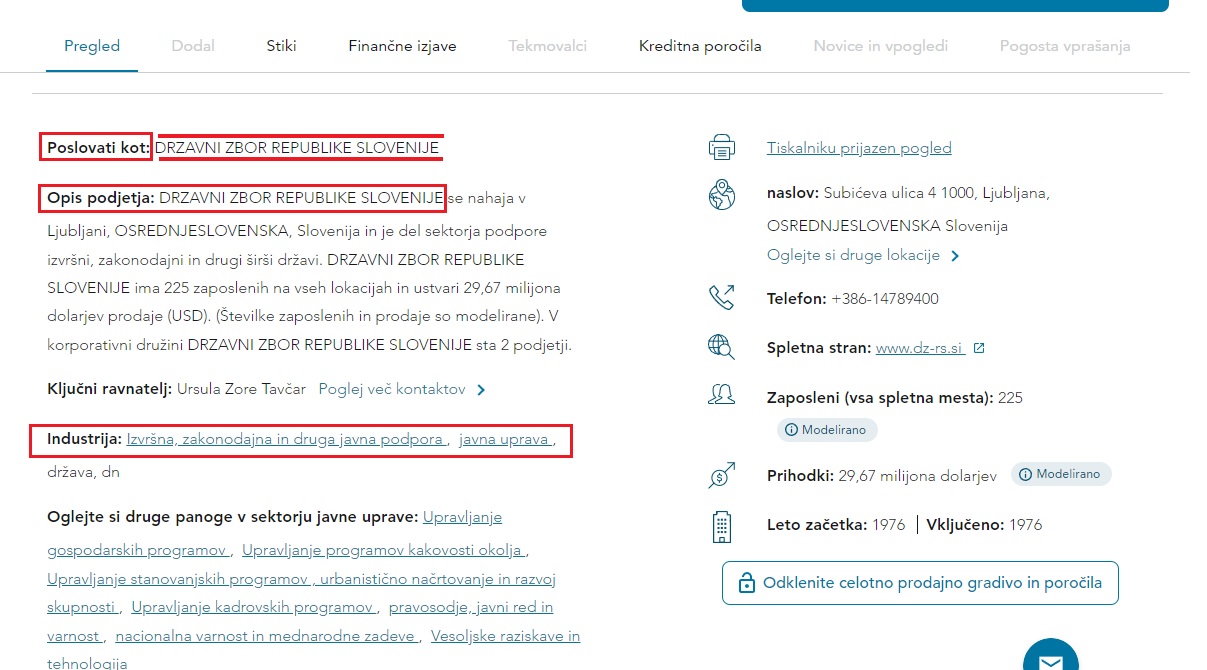Click phone number +386-14789400

[885, 298]
